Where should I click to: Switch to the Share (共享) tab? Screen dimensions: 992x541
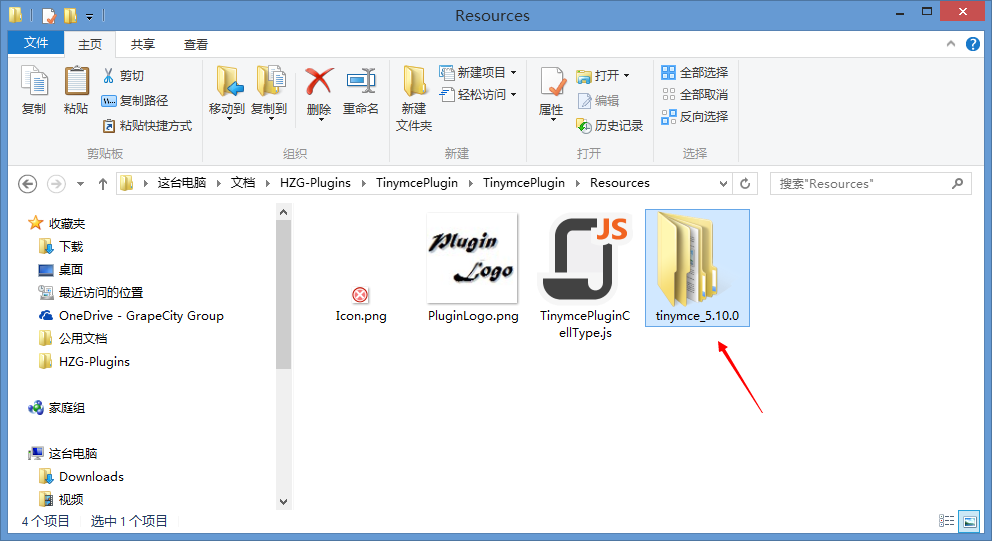coord(143,44)
